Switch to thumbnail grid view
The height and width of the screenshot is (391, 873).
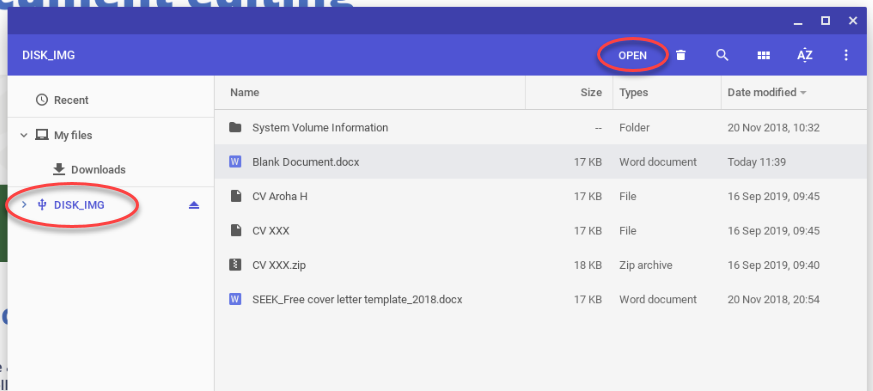click(x=763, y=55)
